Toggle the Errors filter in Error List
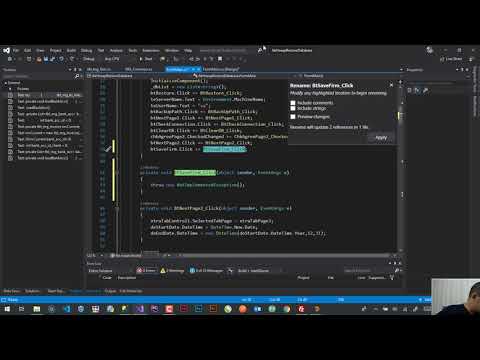The height and width of the screenshot is (360, 480). [146, 271]
